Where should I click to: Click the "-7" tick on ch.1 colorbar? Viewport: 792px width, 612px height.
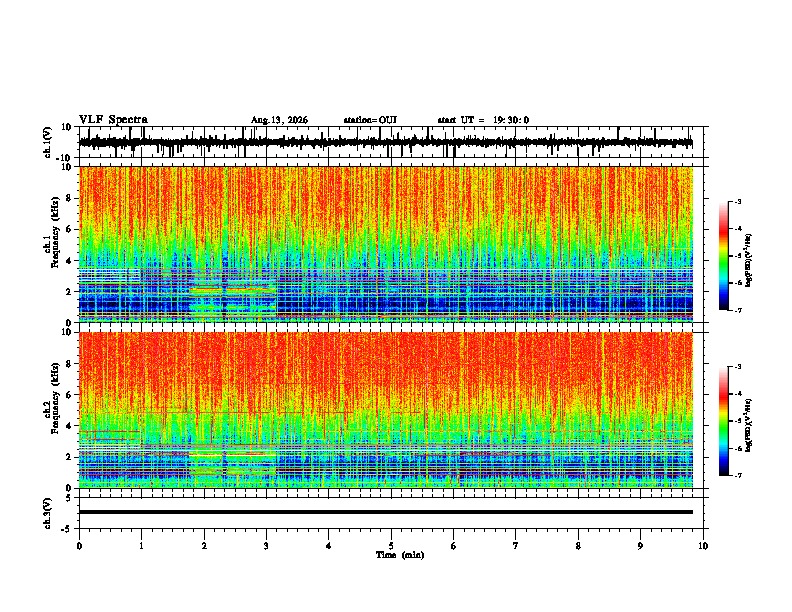(x=738, y=310)
